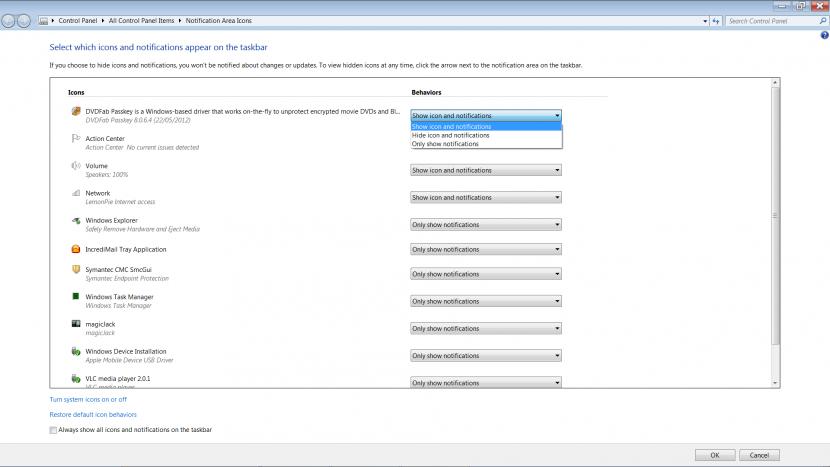This screenshot has width=830, height=467.
Task: Click the Symantec CMC SmcGui shield icon
Action: [x=76, y=269]
